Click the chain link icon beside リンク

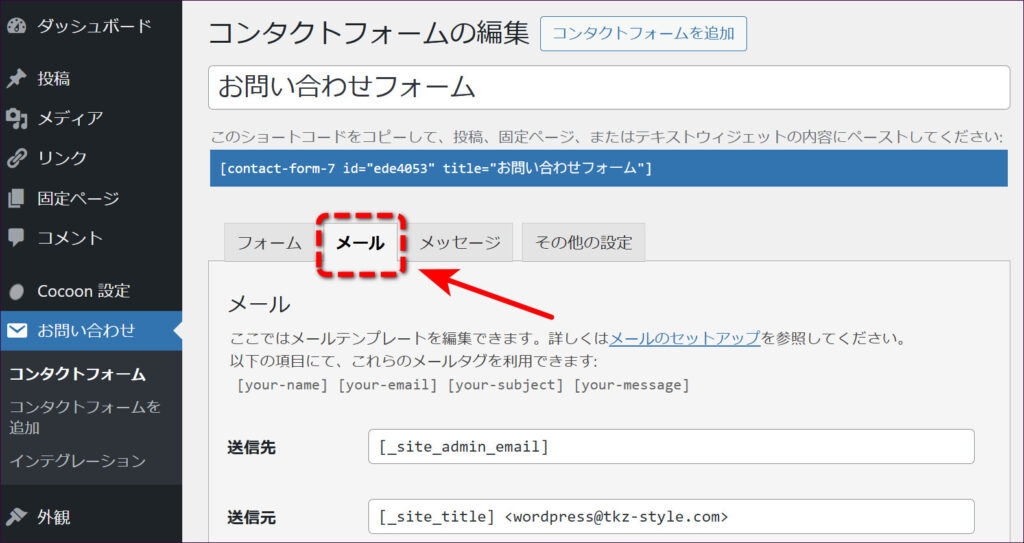(16, 158)
